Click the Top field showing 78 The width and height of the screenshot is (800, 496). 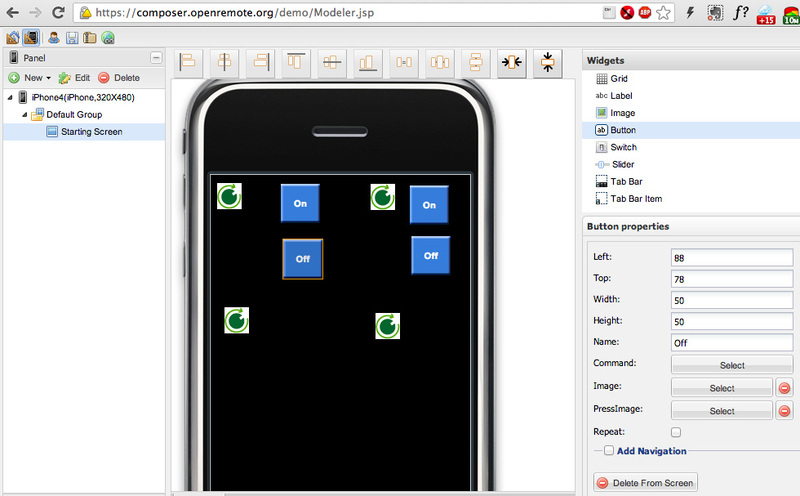[732, 280]
